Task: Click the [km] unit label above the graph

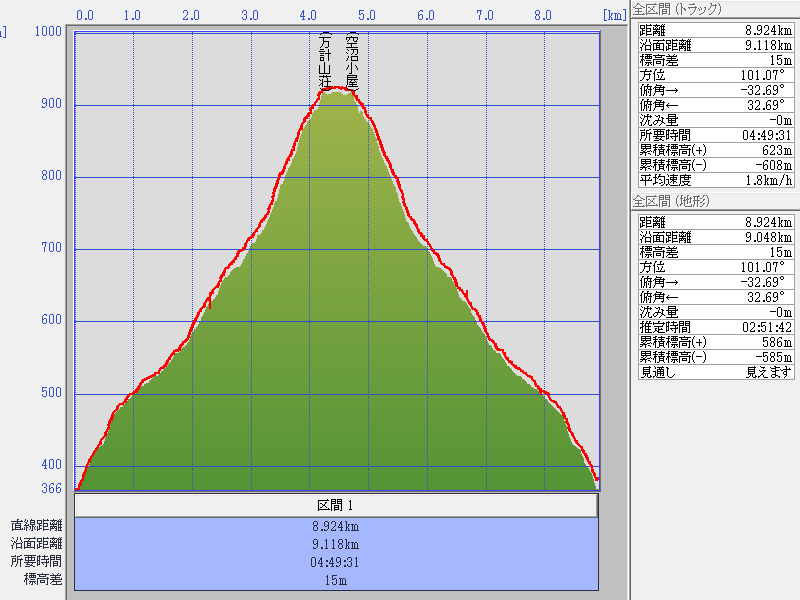Action: pyautogui.click(x=614, y=15)
